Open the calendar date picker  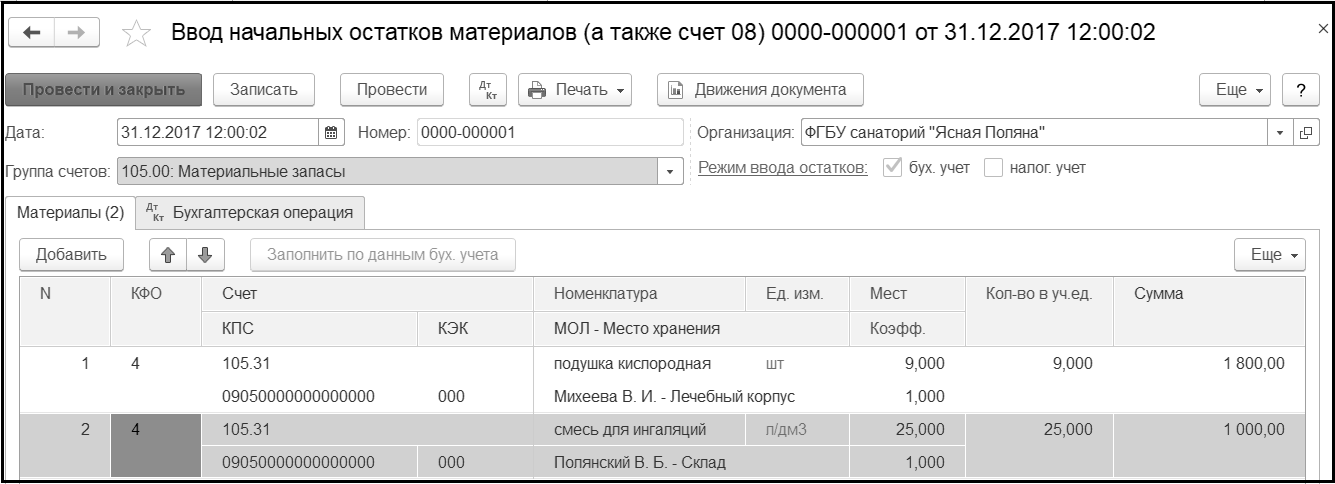332,133
